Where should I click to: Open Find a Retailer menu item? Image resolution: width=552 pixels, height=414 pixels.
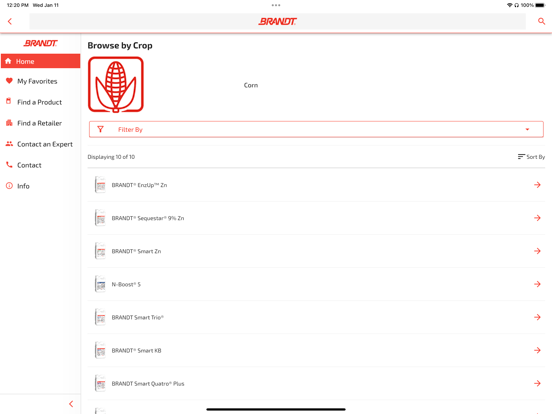point(40,123)
